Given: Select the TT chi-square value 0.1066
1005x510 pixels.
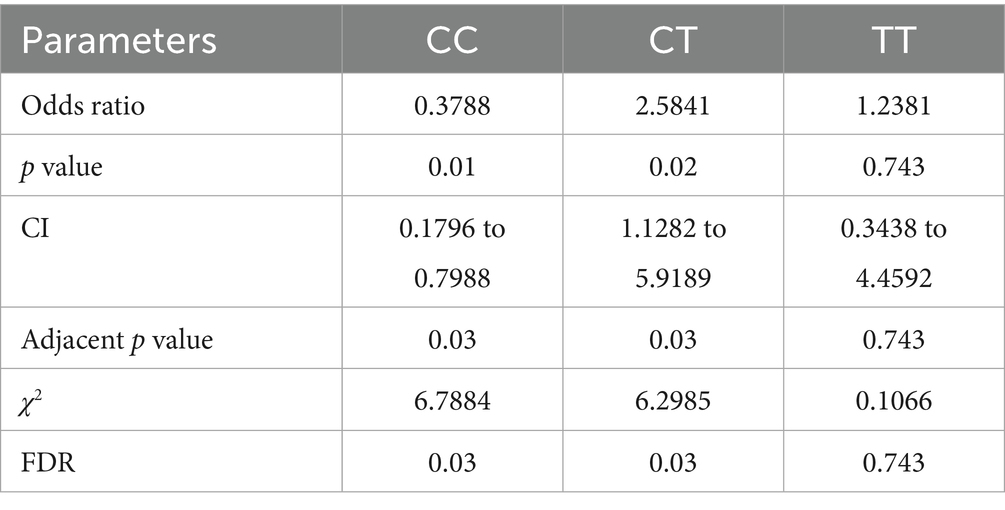Looking at the screenshot, I should point(893,402).
